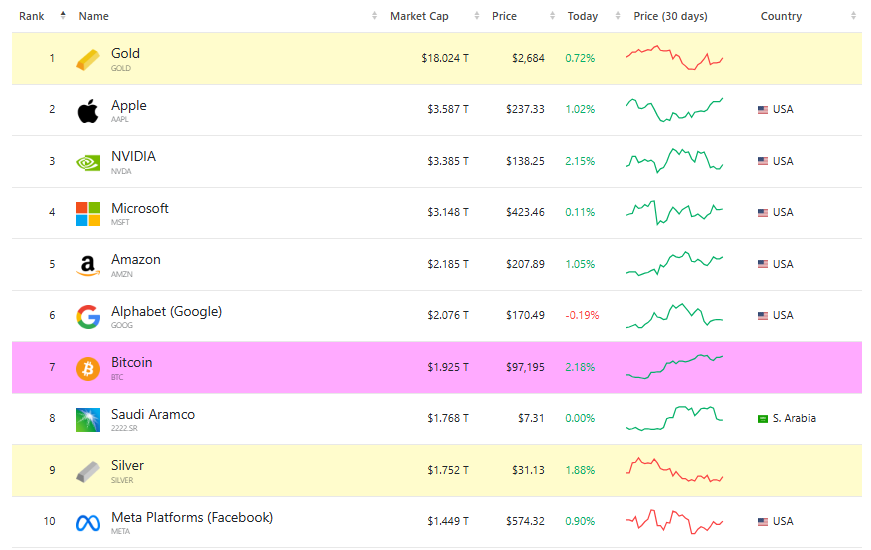Click the Amazon logo icon
This screenshot has width=871, height=550.
coord(88,266)
